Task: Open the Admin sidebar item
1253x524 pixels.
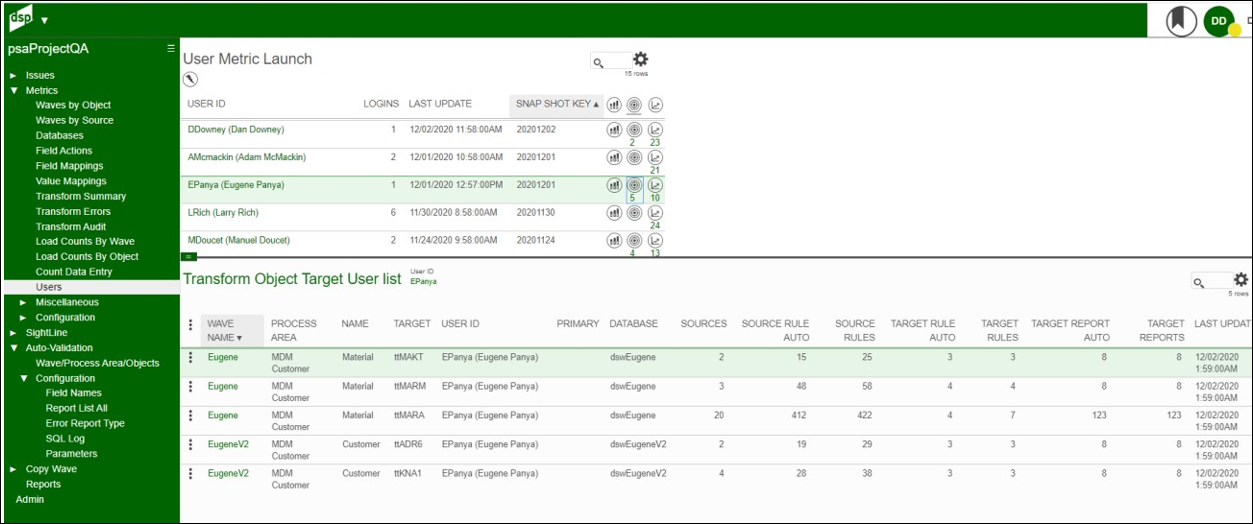Action: 30,499
